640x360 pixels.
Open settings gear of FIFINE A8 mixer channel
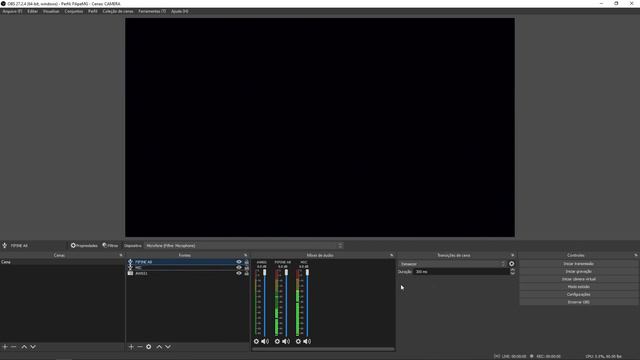tap(277, 341)
